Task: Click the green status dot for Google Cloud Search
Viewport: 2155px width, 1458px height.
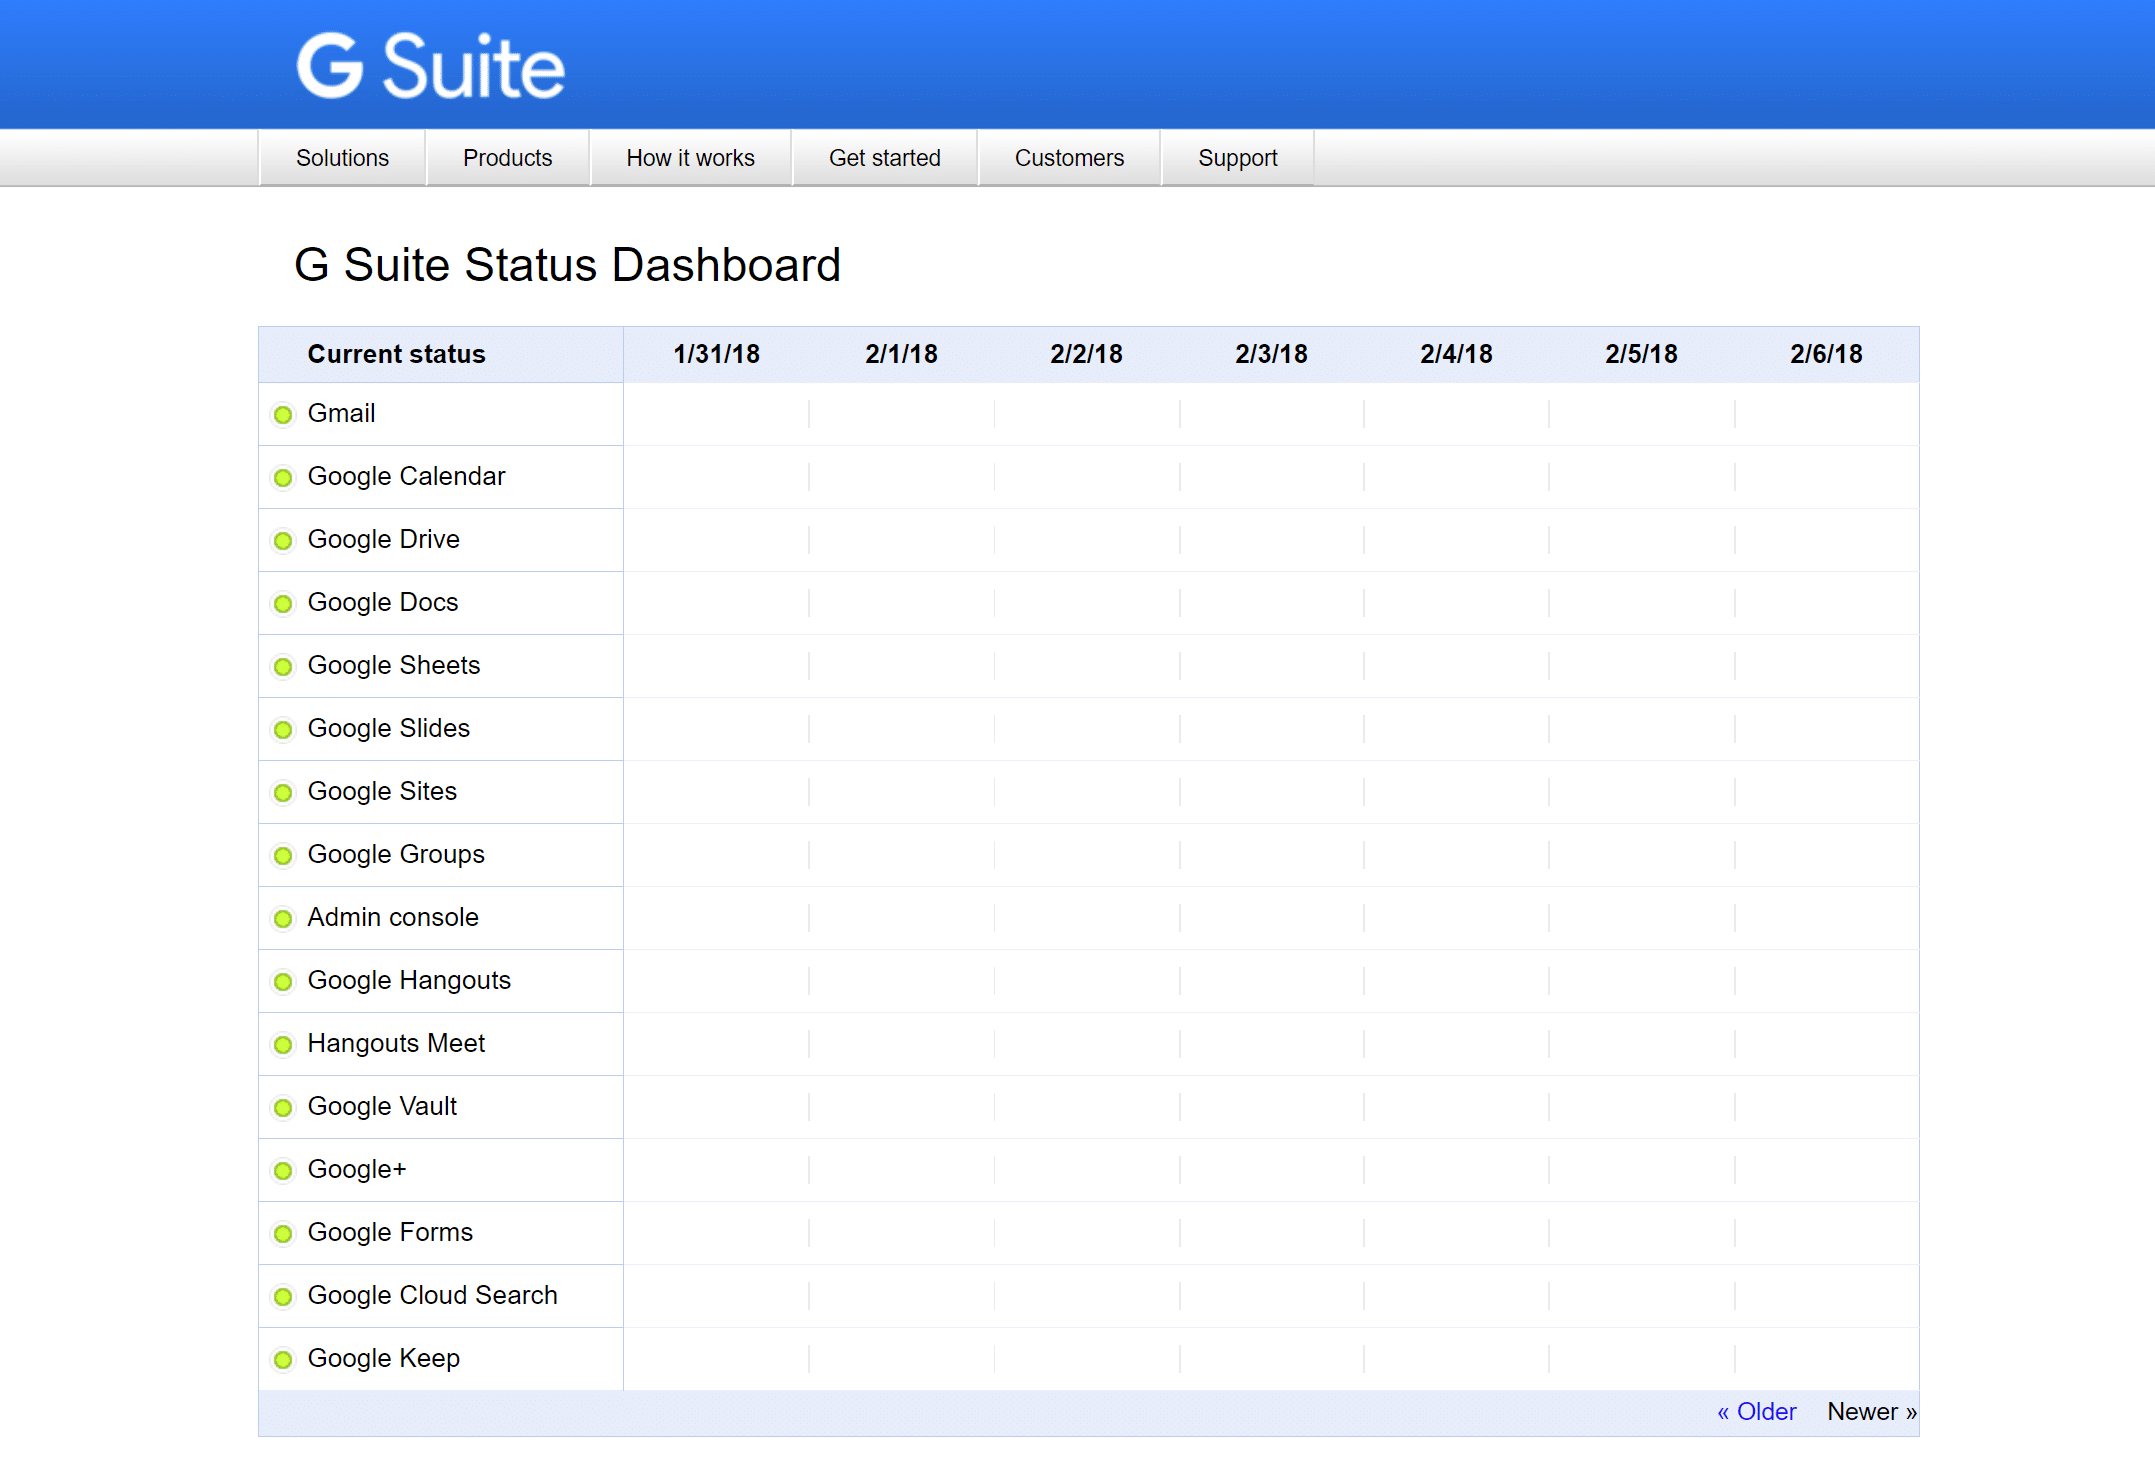Action: coord(284,1296)
